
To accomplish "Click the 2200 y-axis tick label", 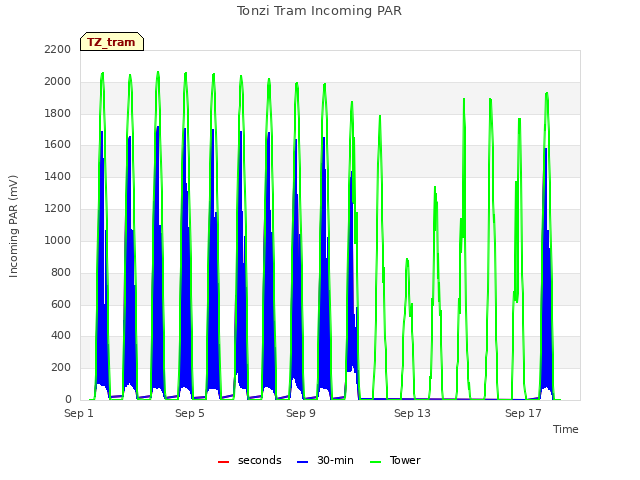I will (x=58, y=49).
